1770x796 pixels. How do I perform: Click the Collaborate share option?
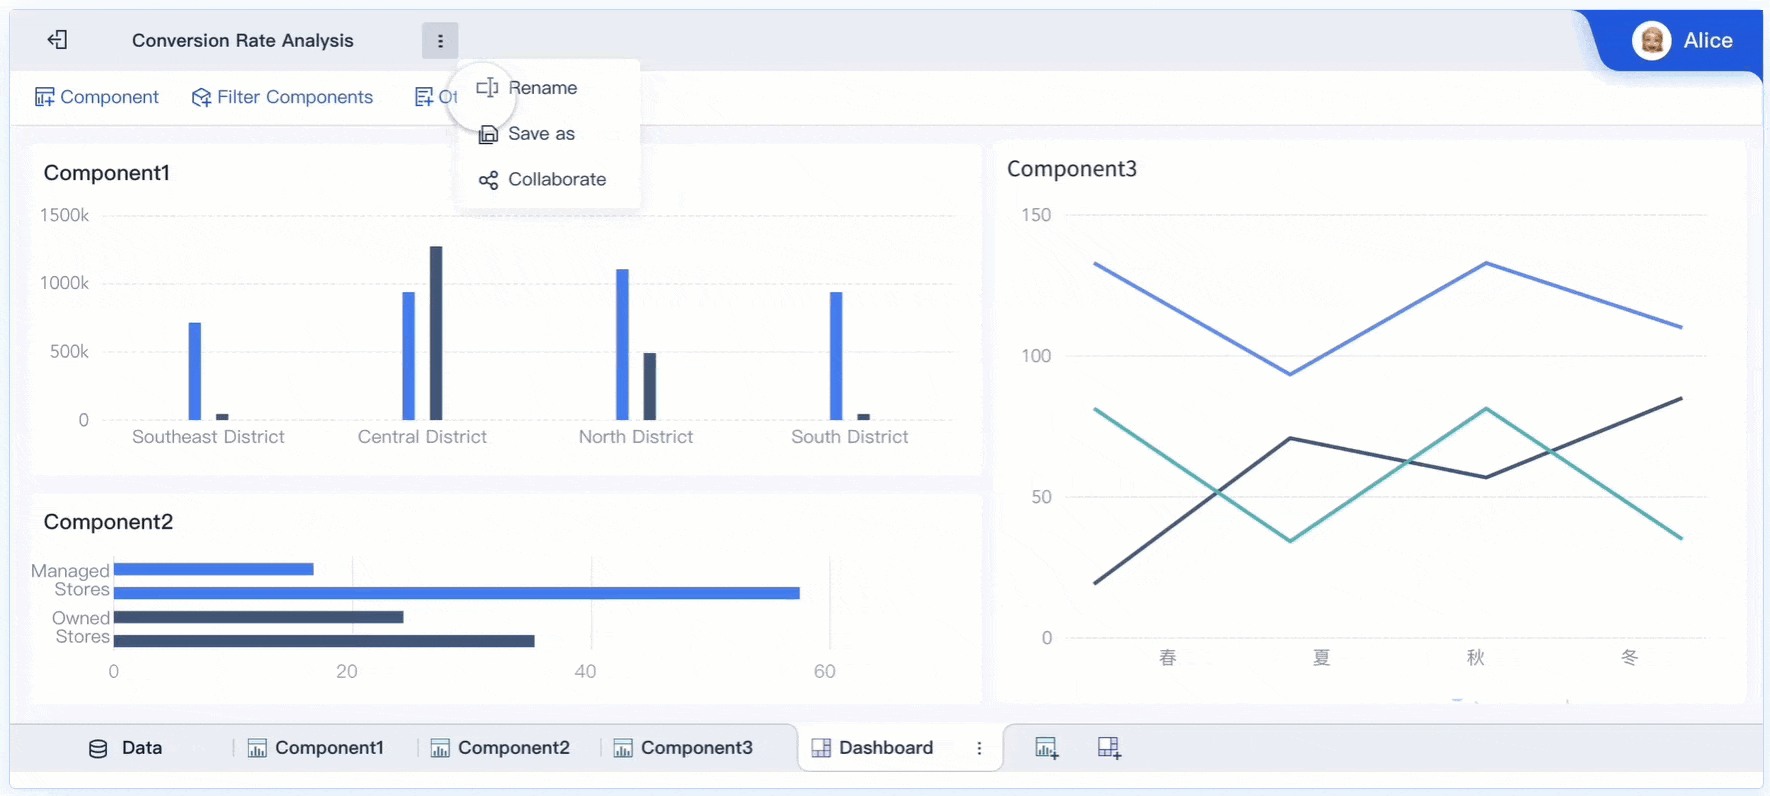(556, 180)
